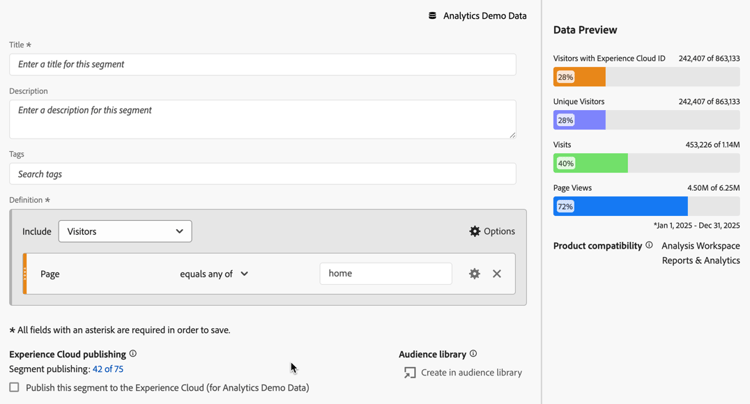Viewport: 750px width, 404px height.
Task: Enable Publish this segment to Experience Cloud checkbox
Action: coord(14,387)
